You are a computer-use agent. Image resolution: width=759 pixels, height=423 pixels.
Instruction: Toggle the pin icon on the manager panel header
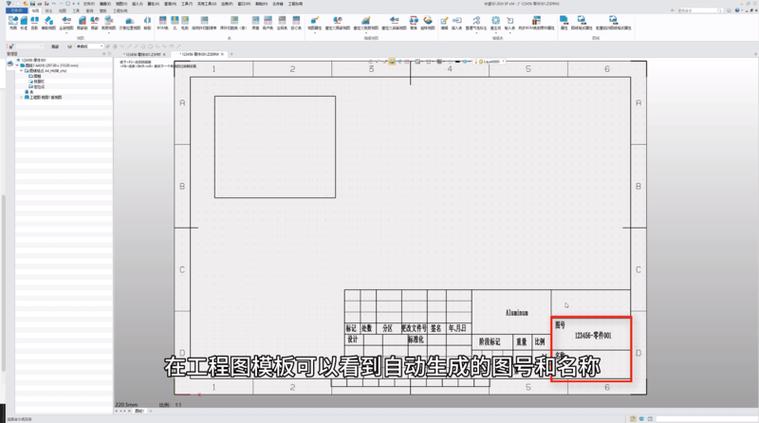(105, 54)
